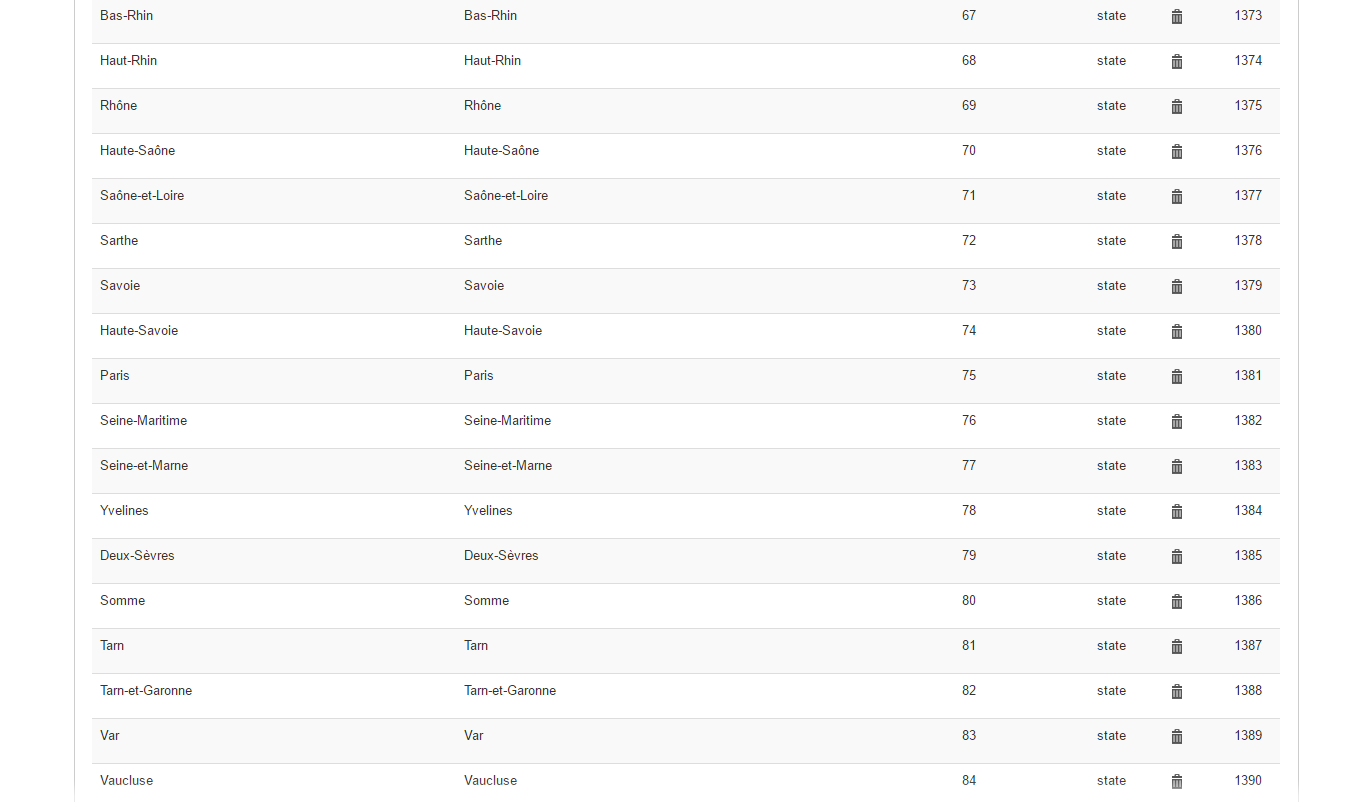Delete the Tarn-et-Garonne entry
The height and width of the screenshot is (802, 1353).
coord(1177,692)
